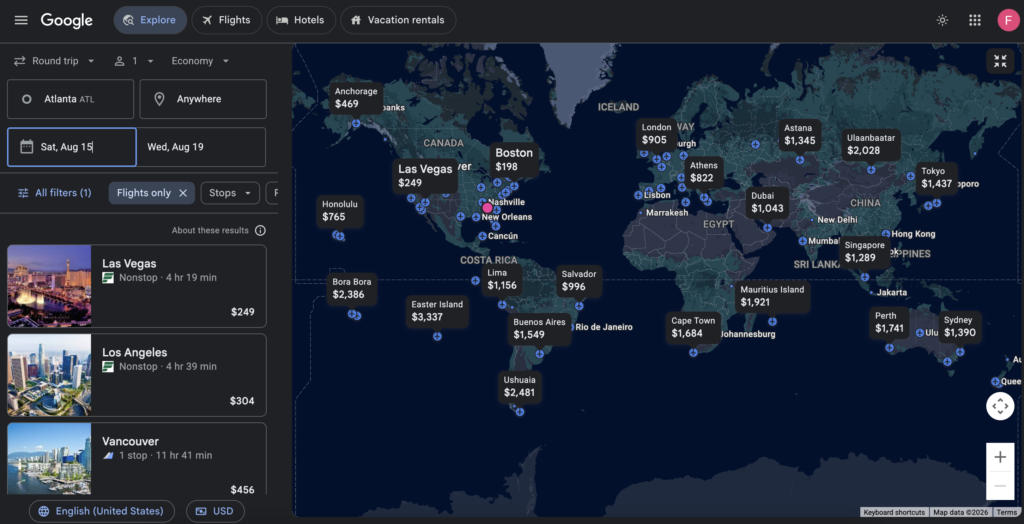Open the About these results info icon
The width and height of the screenshot is (1024, 524).
click(x=260, y=231)
